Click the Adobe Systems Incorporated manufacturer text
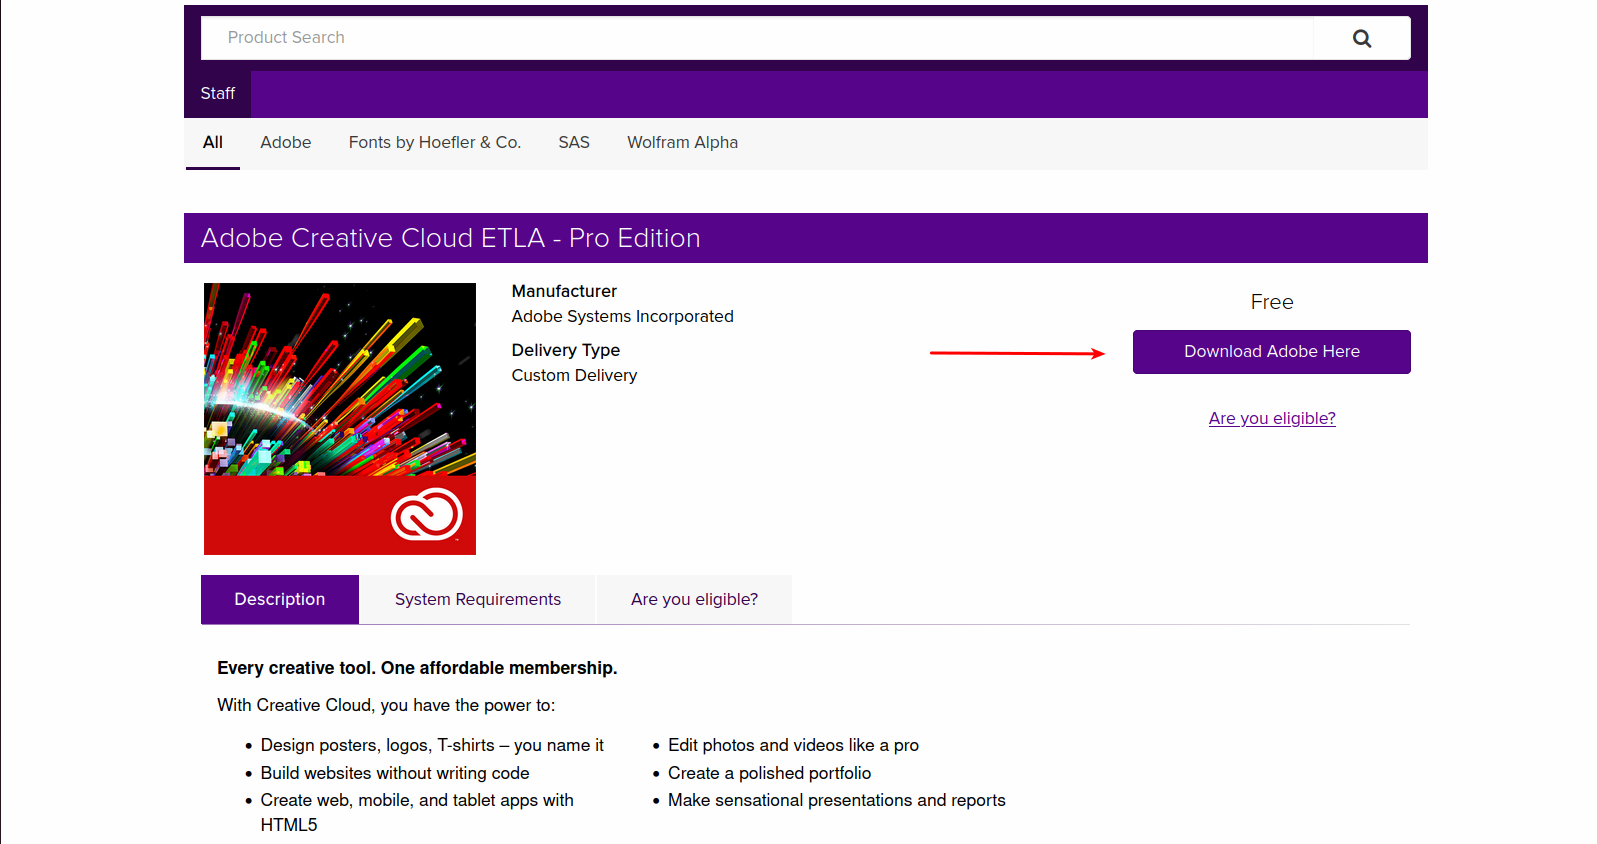 [623, 317]
